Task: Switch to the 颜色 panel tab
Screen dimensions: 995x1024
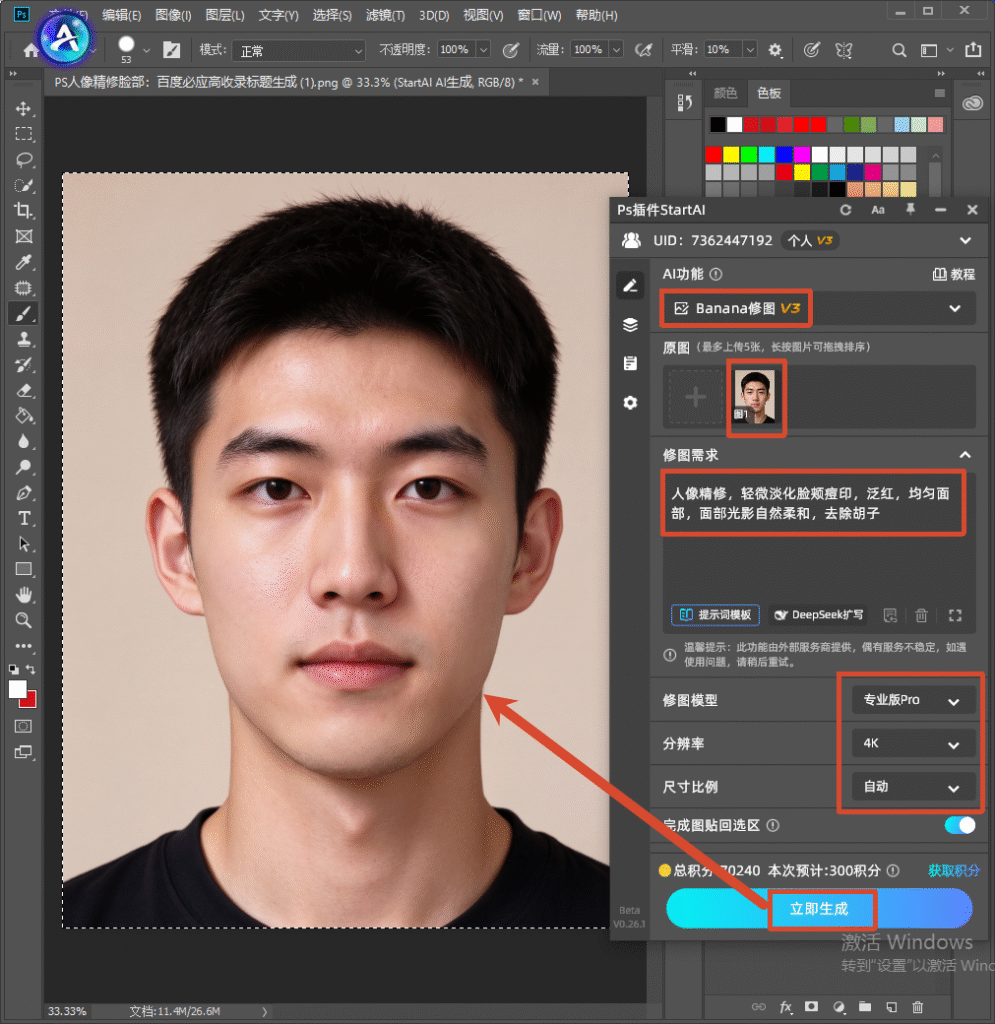Action: pos(725,93)
